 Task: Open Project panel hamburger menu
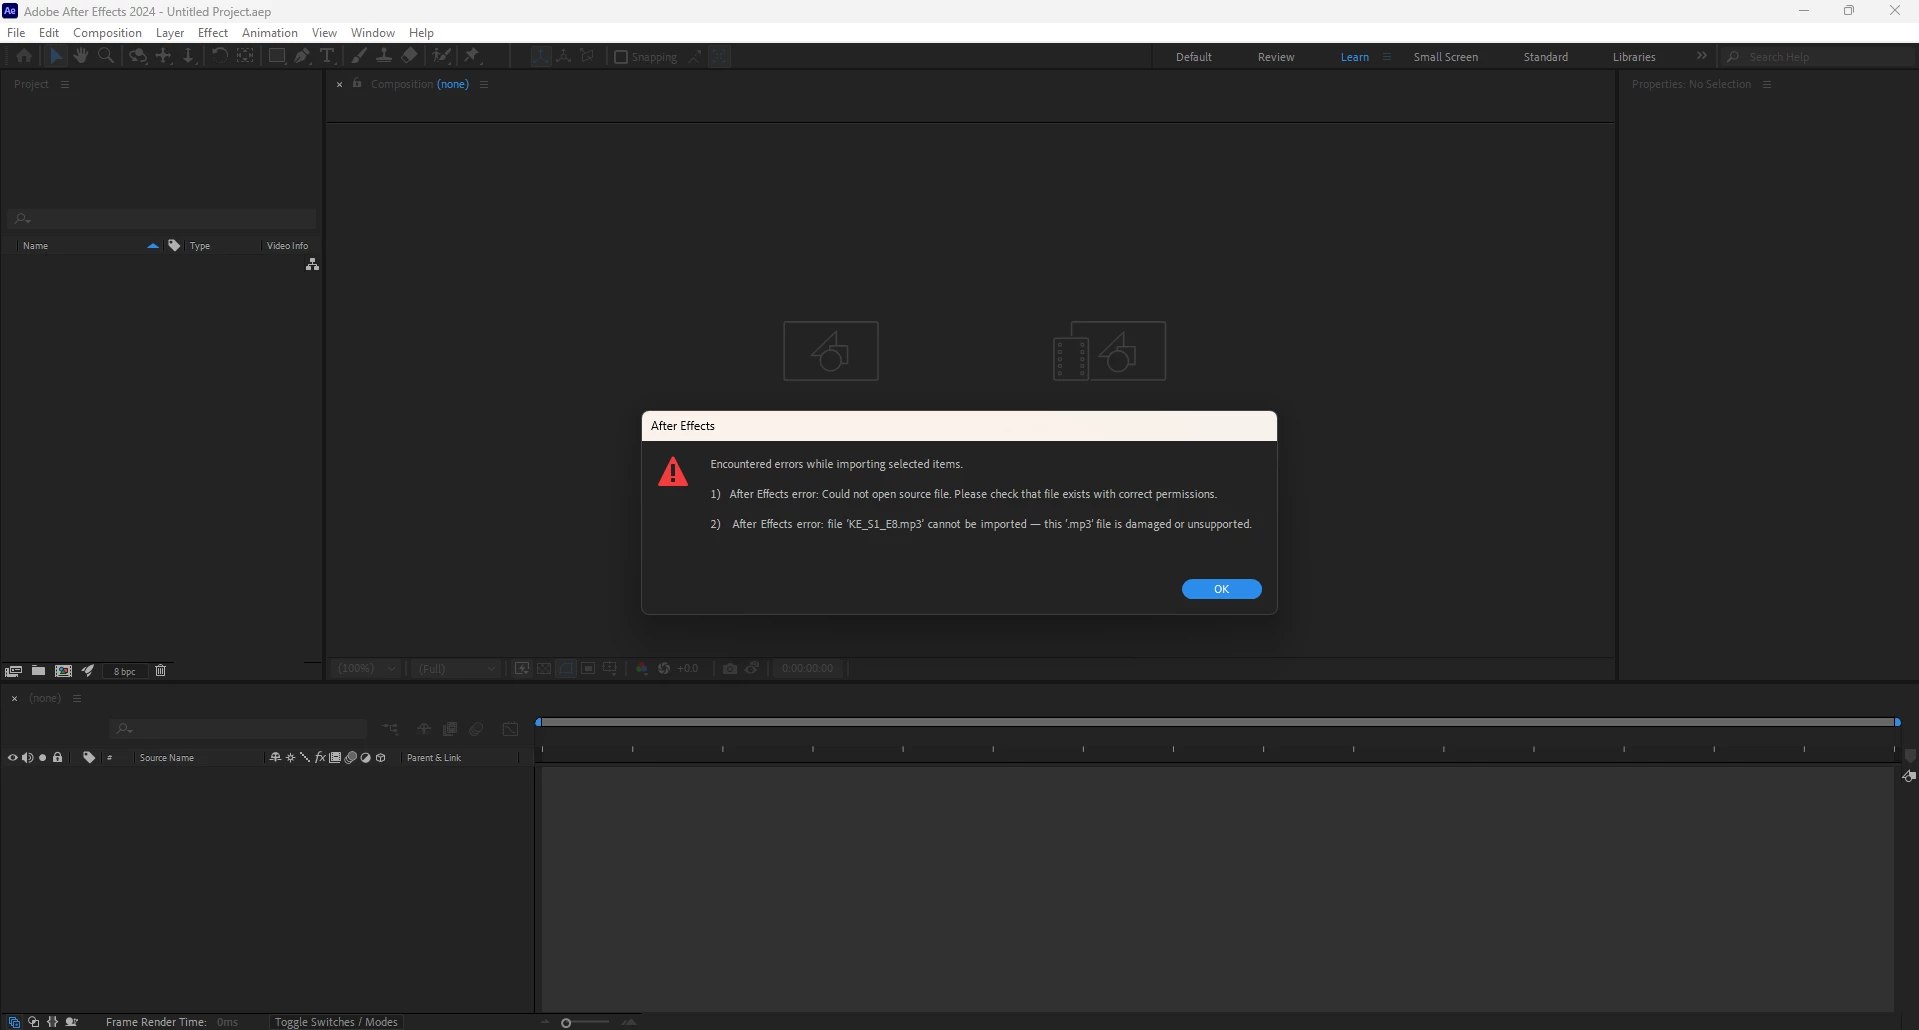[65, 84]
